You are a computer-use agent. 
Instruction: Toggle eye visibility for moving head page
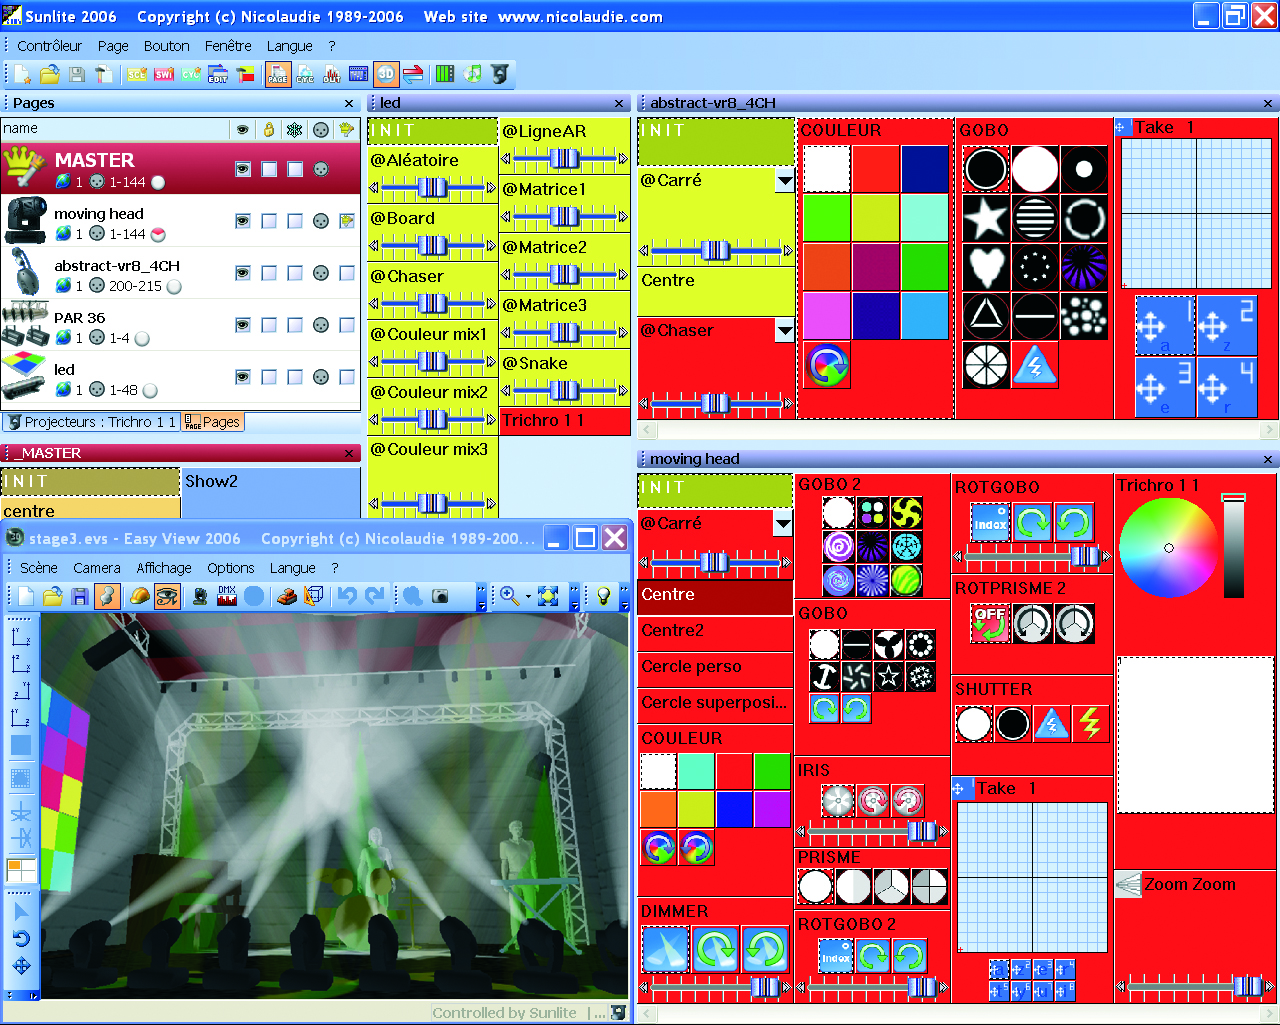coord(242,221)
